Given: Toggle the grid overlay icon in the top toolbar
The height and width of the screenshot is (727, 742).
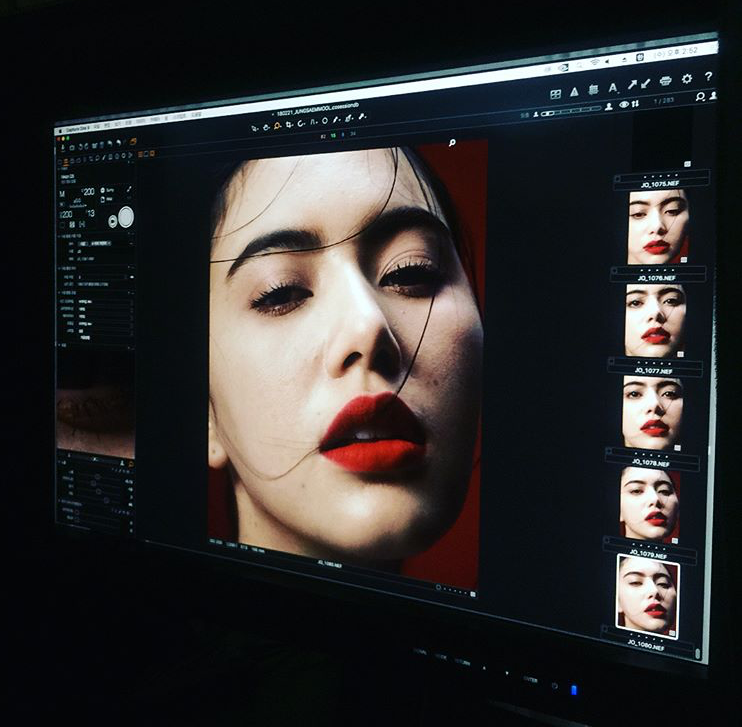Looking at the screenshot, I should click(593, 90).
